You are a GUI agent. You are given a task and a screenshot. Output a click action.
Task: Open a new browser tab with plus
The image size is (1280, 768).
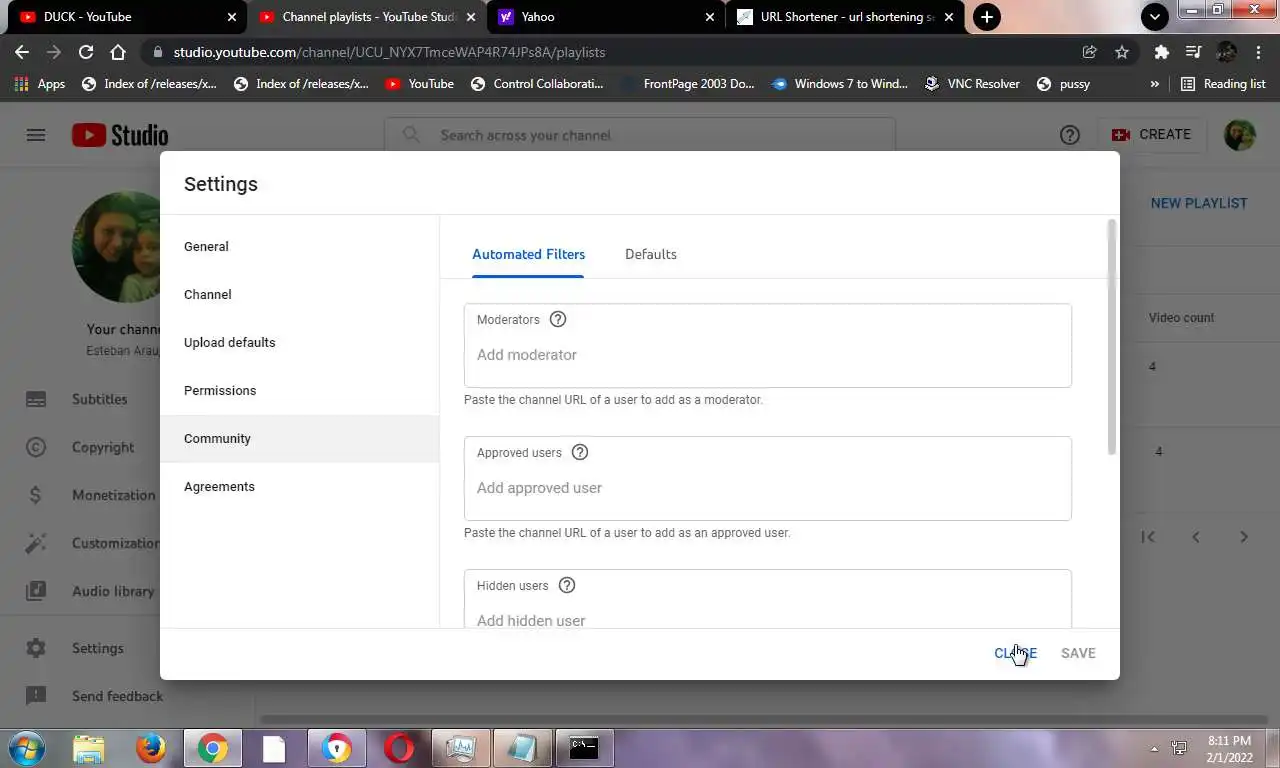[x=987, y=17]
